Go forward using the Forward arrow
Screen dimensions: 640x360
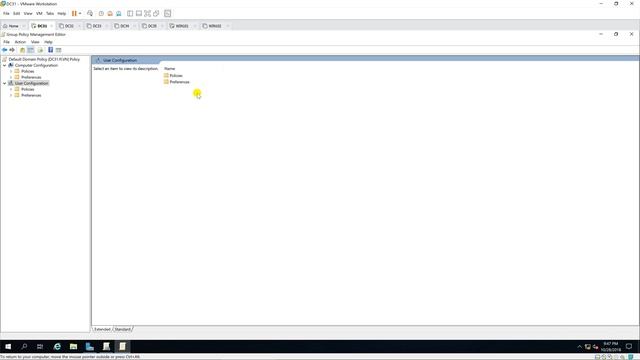click(x=12, y=50)
